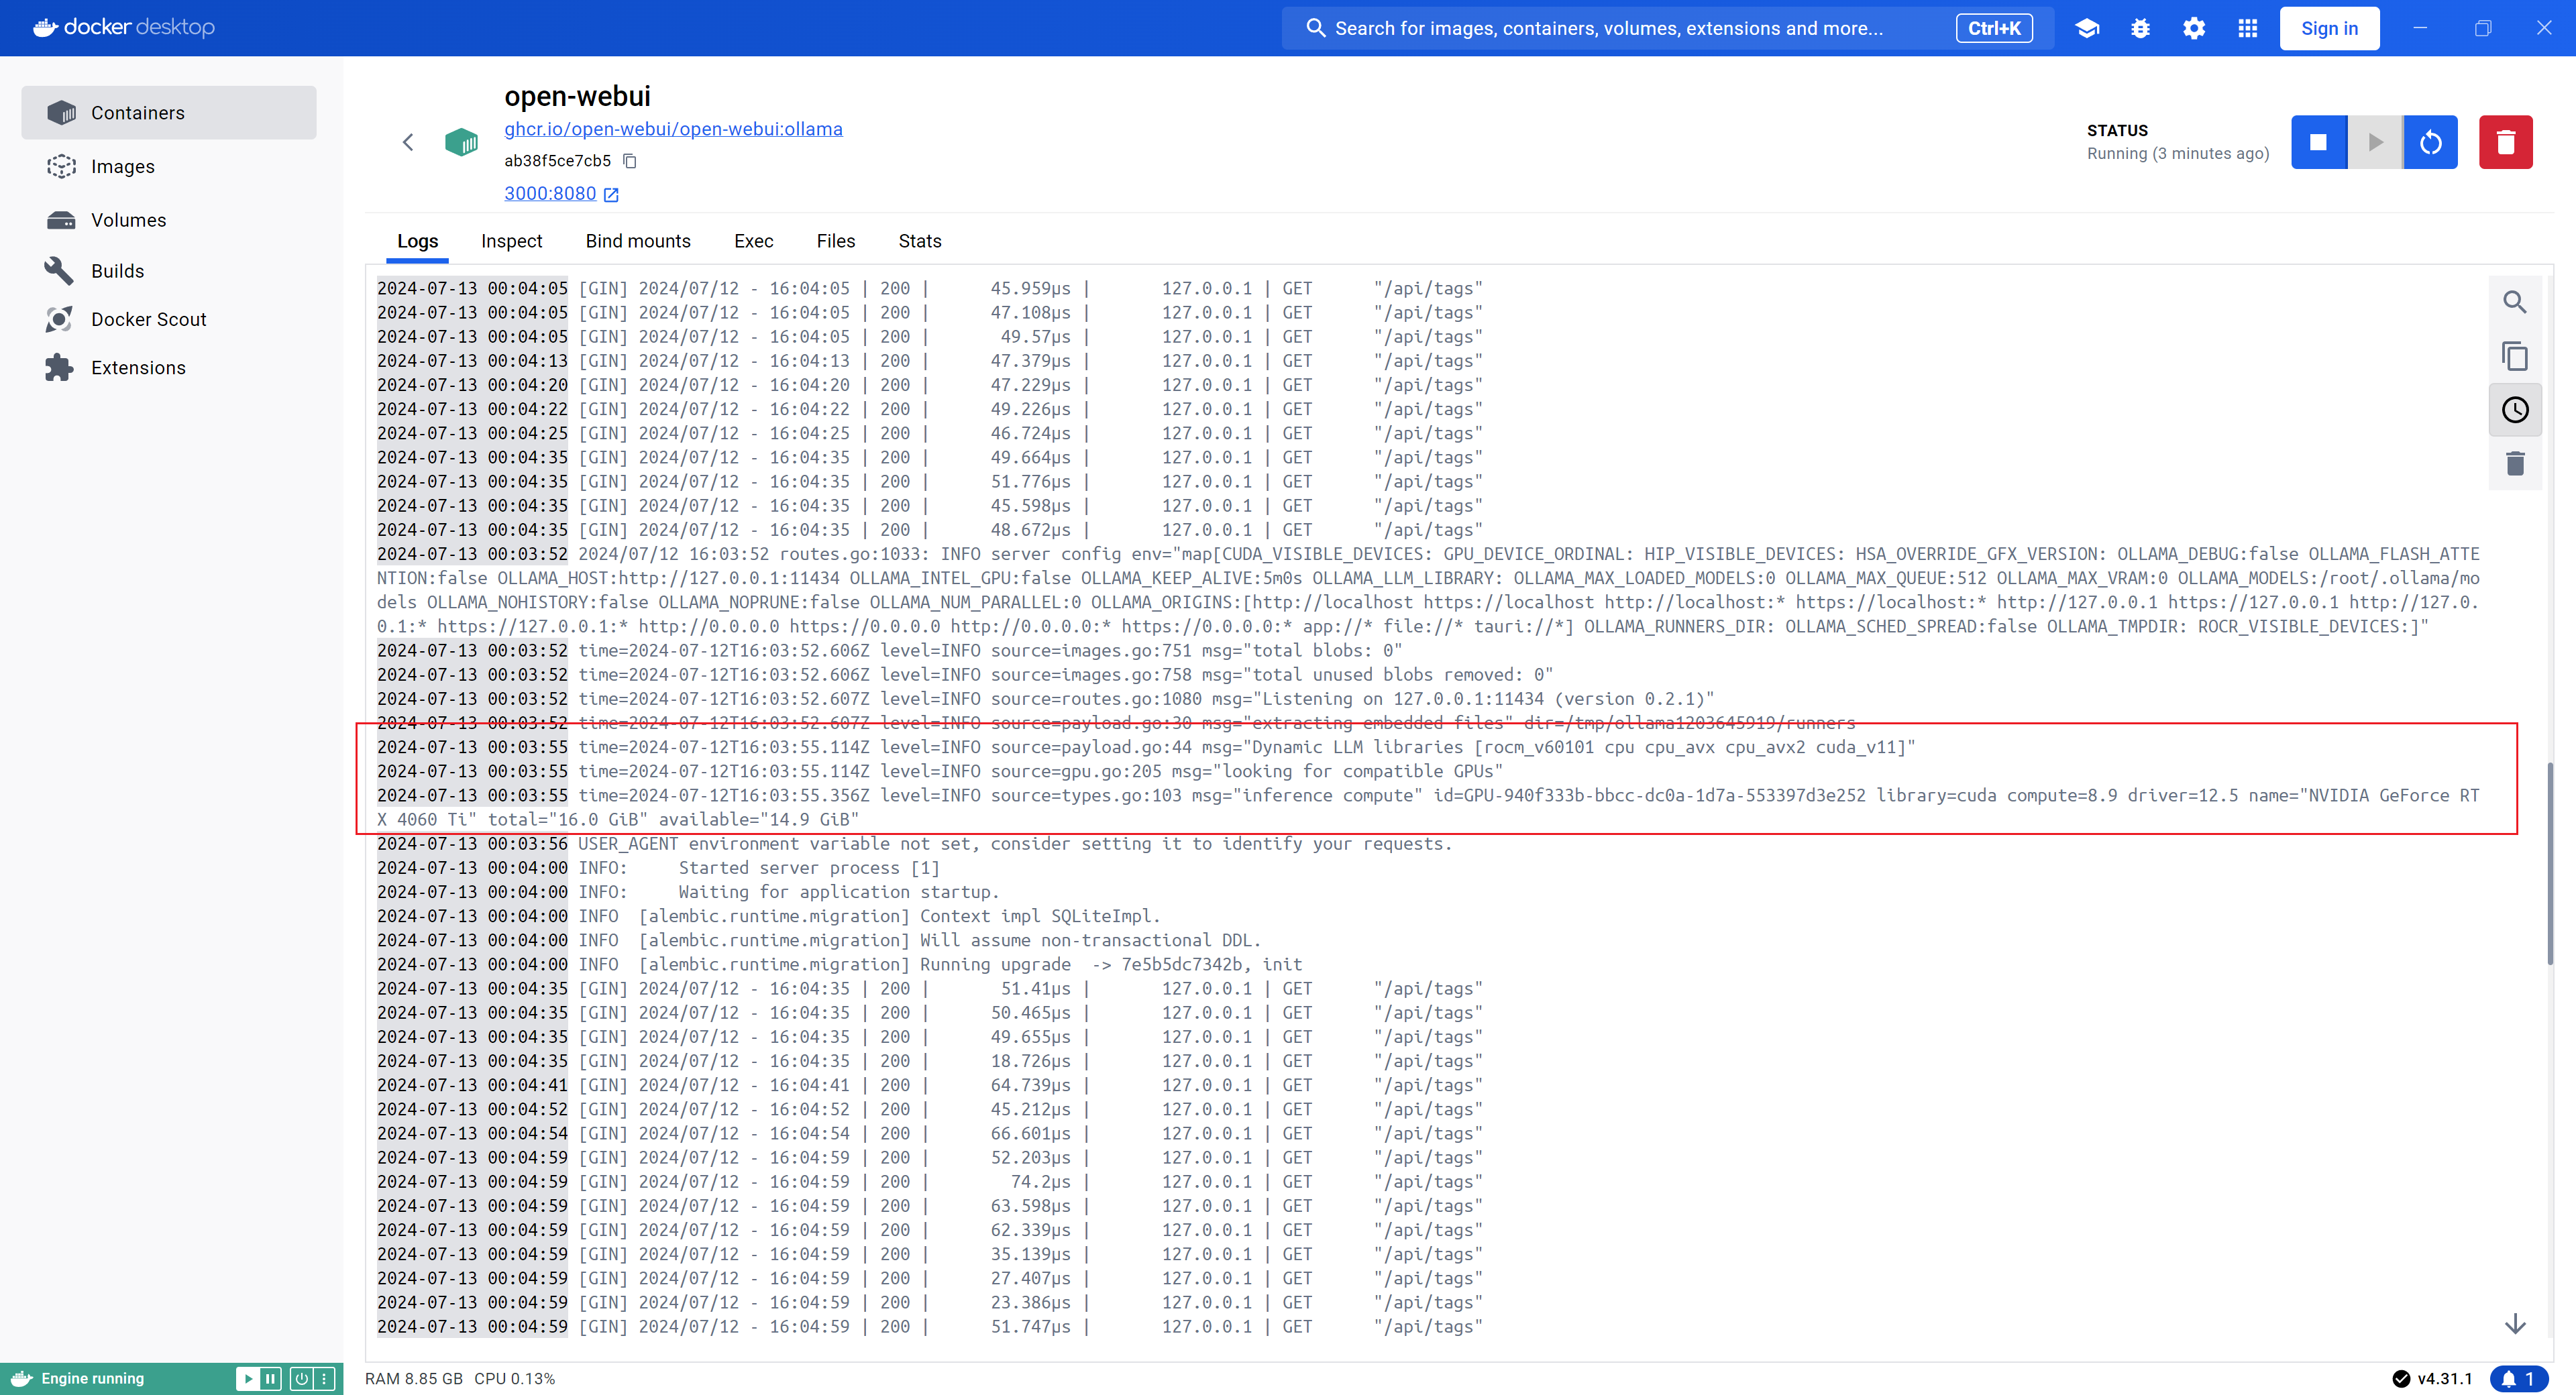
Task: Open the Stats tab
Action: tap(920, 241)
